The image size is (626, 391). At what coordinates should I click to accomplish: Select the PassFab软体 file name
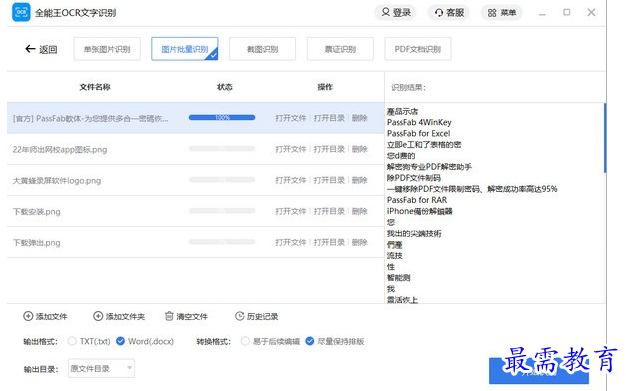tap(90, 119)
